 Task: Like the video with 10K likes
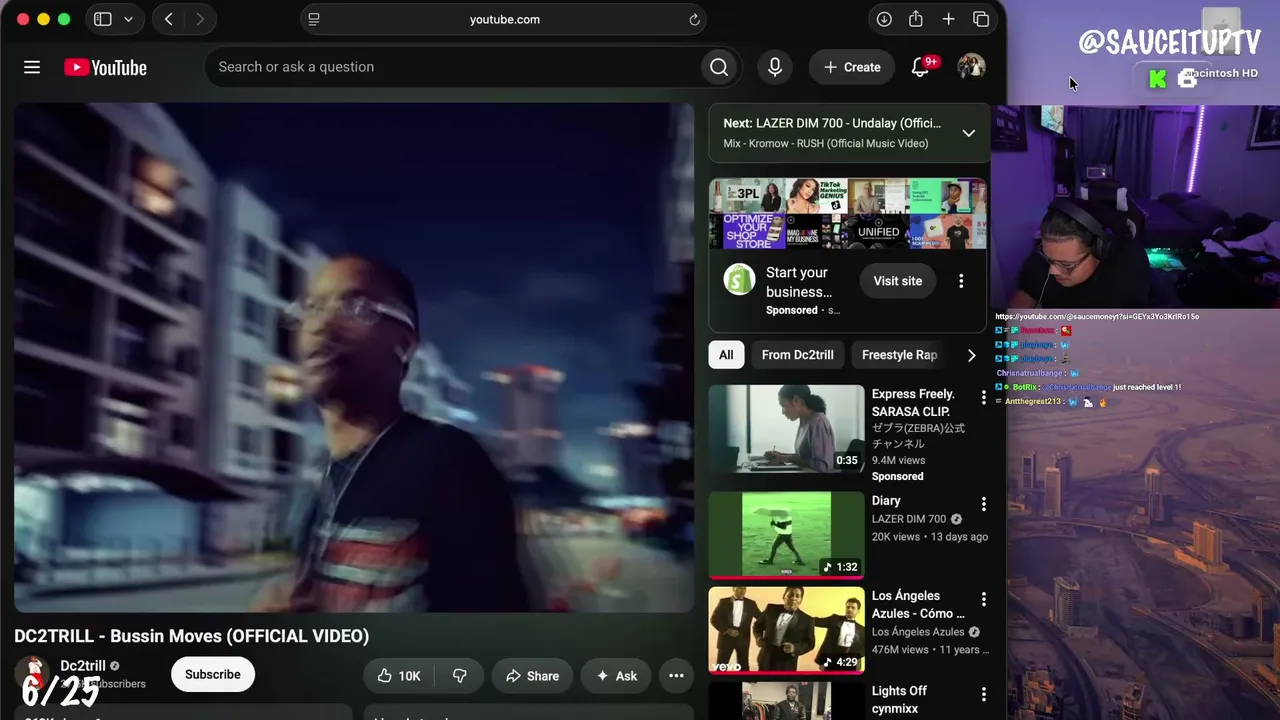[399, 676]
